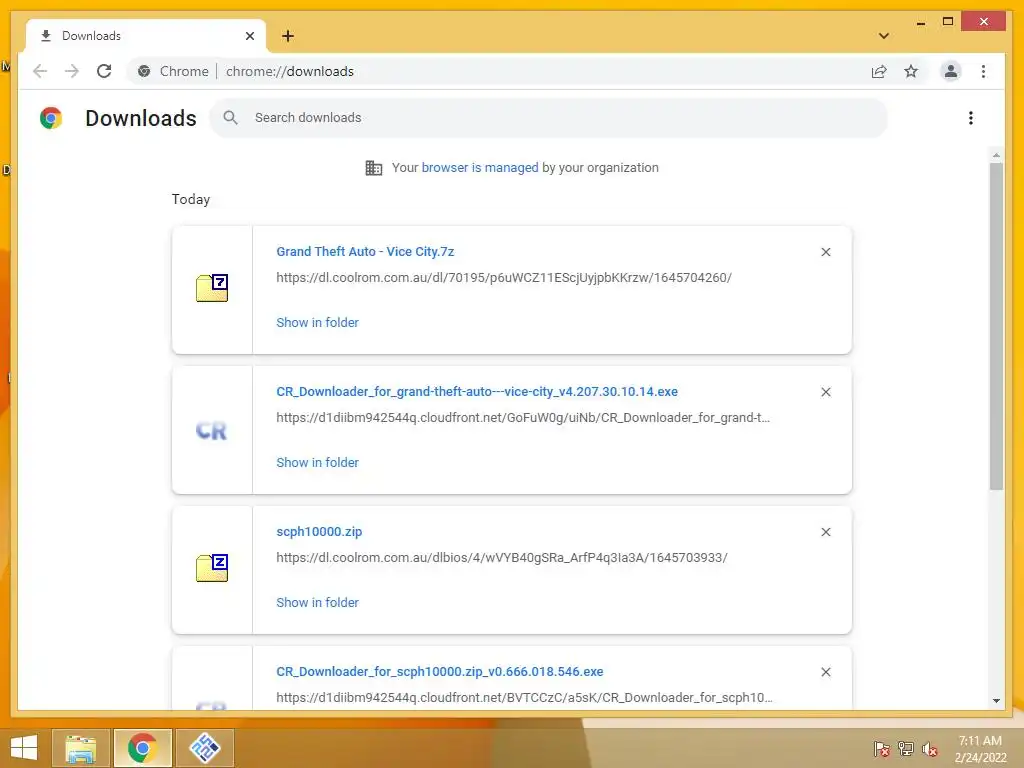Click the cloudfront BVTCCzC source URL
The image size is (1024, 768).
coord(524,697)
